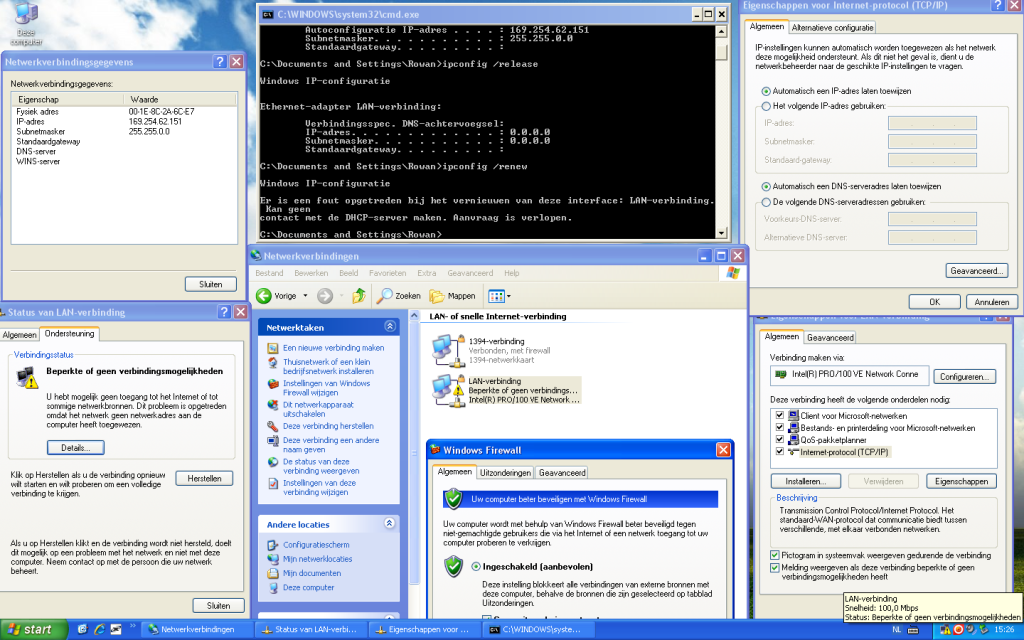
Task: Click the Herstellen button
Action: point(204,479)
